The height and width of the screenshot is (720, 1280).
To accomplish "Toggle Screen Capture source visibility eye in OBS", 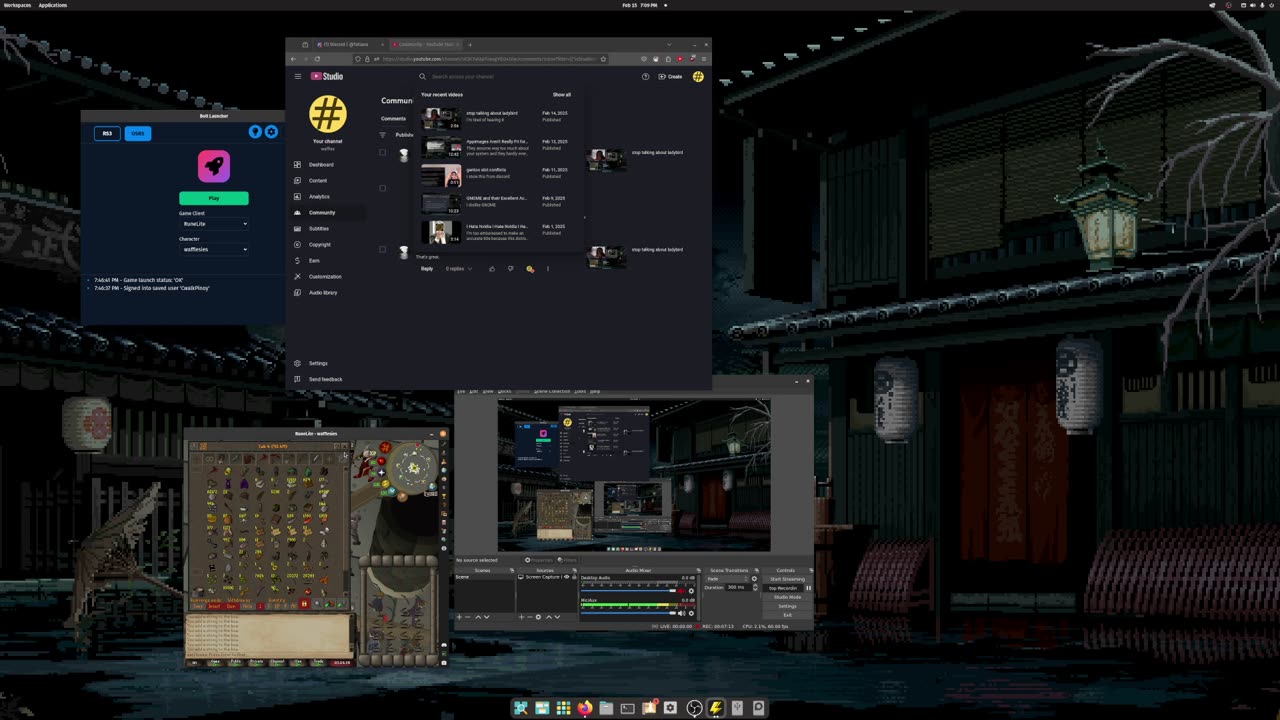I will 566,577.
